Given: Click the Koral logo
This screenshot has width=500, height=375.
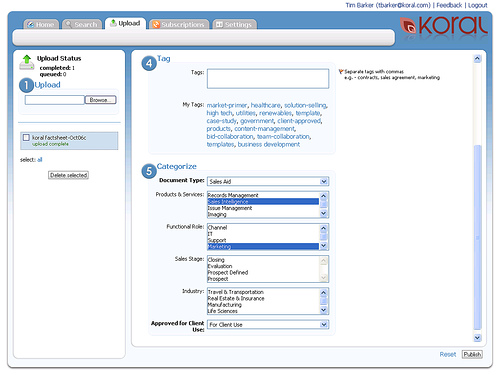Looking at the screenshot, I should coord(444,26).
